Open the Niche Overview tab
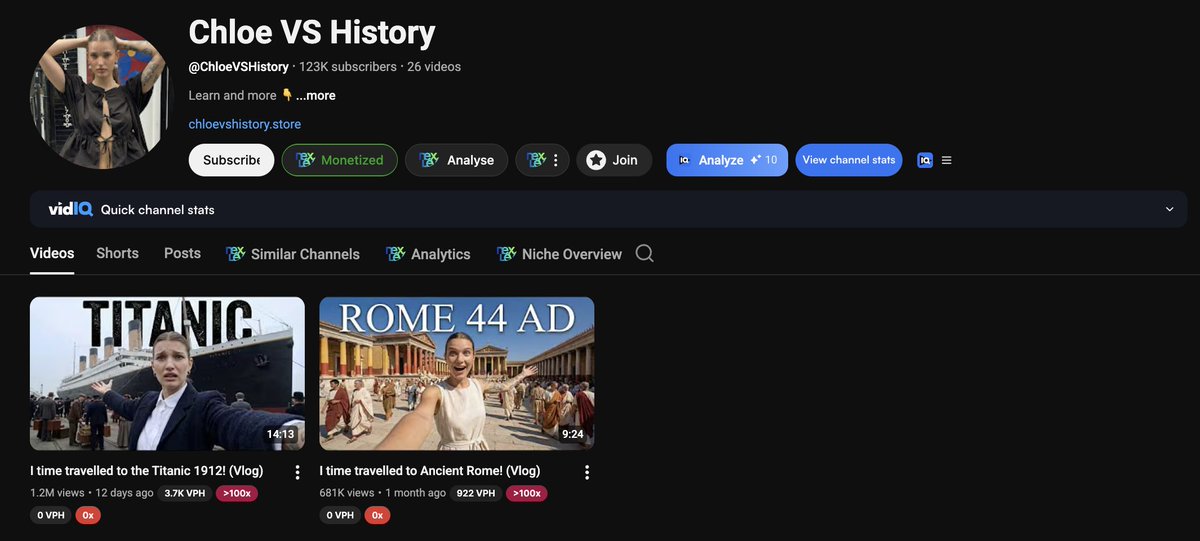The height and width of the screenshot is (541, 1200). (x=559, y=254)
